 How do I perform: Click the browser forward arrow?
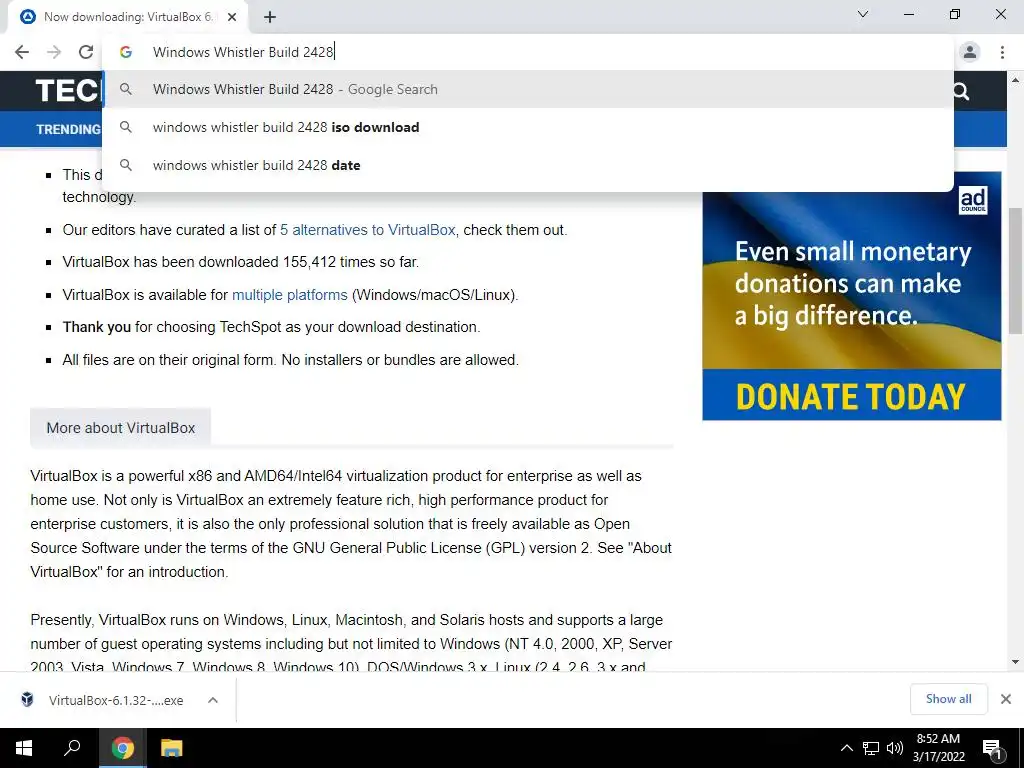pyautogui.click(x=54, y=52)
